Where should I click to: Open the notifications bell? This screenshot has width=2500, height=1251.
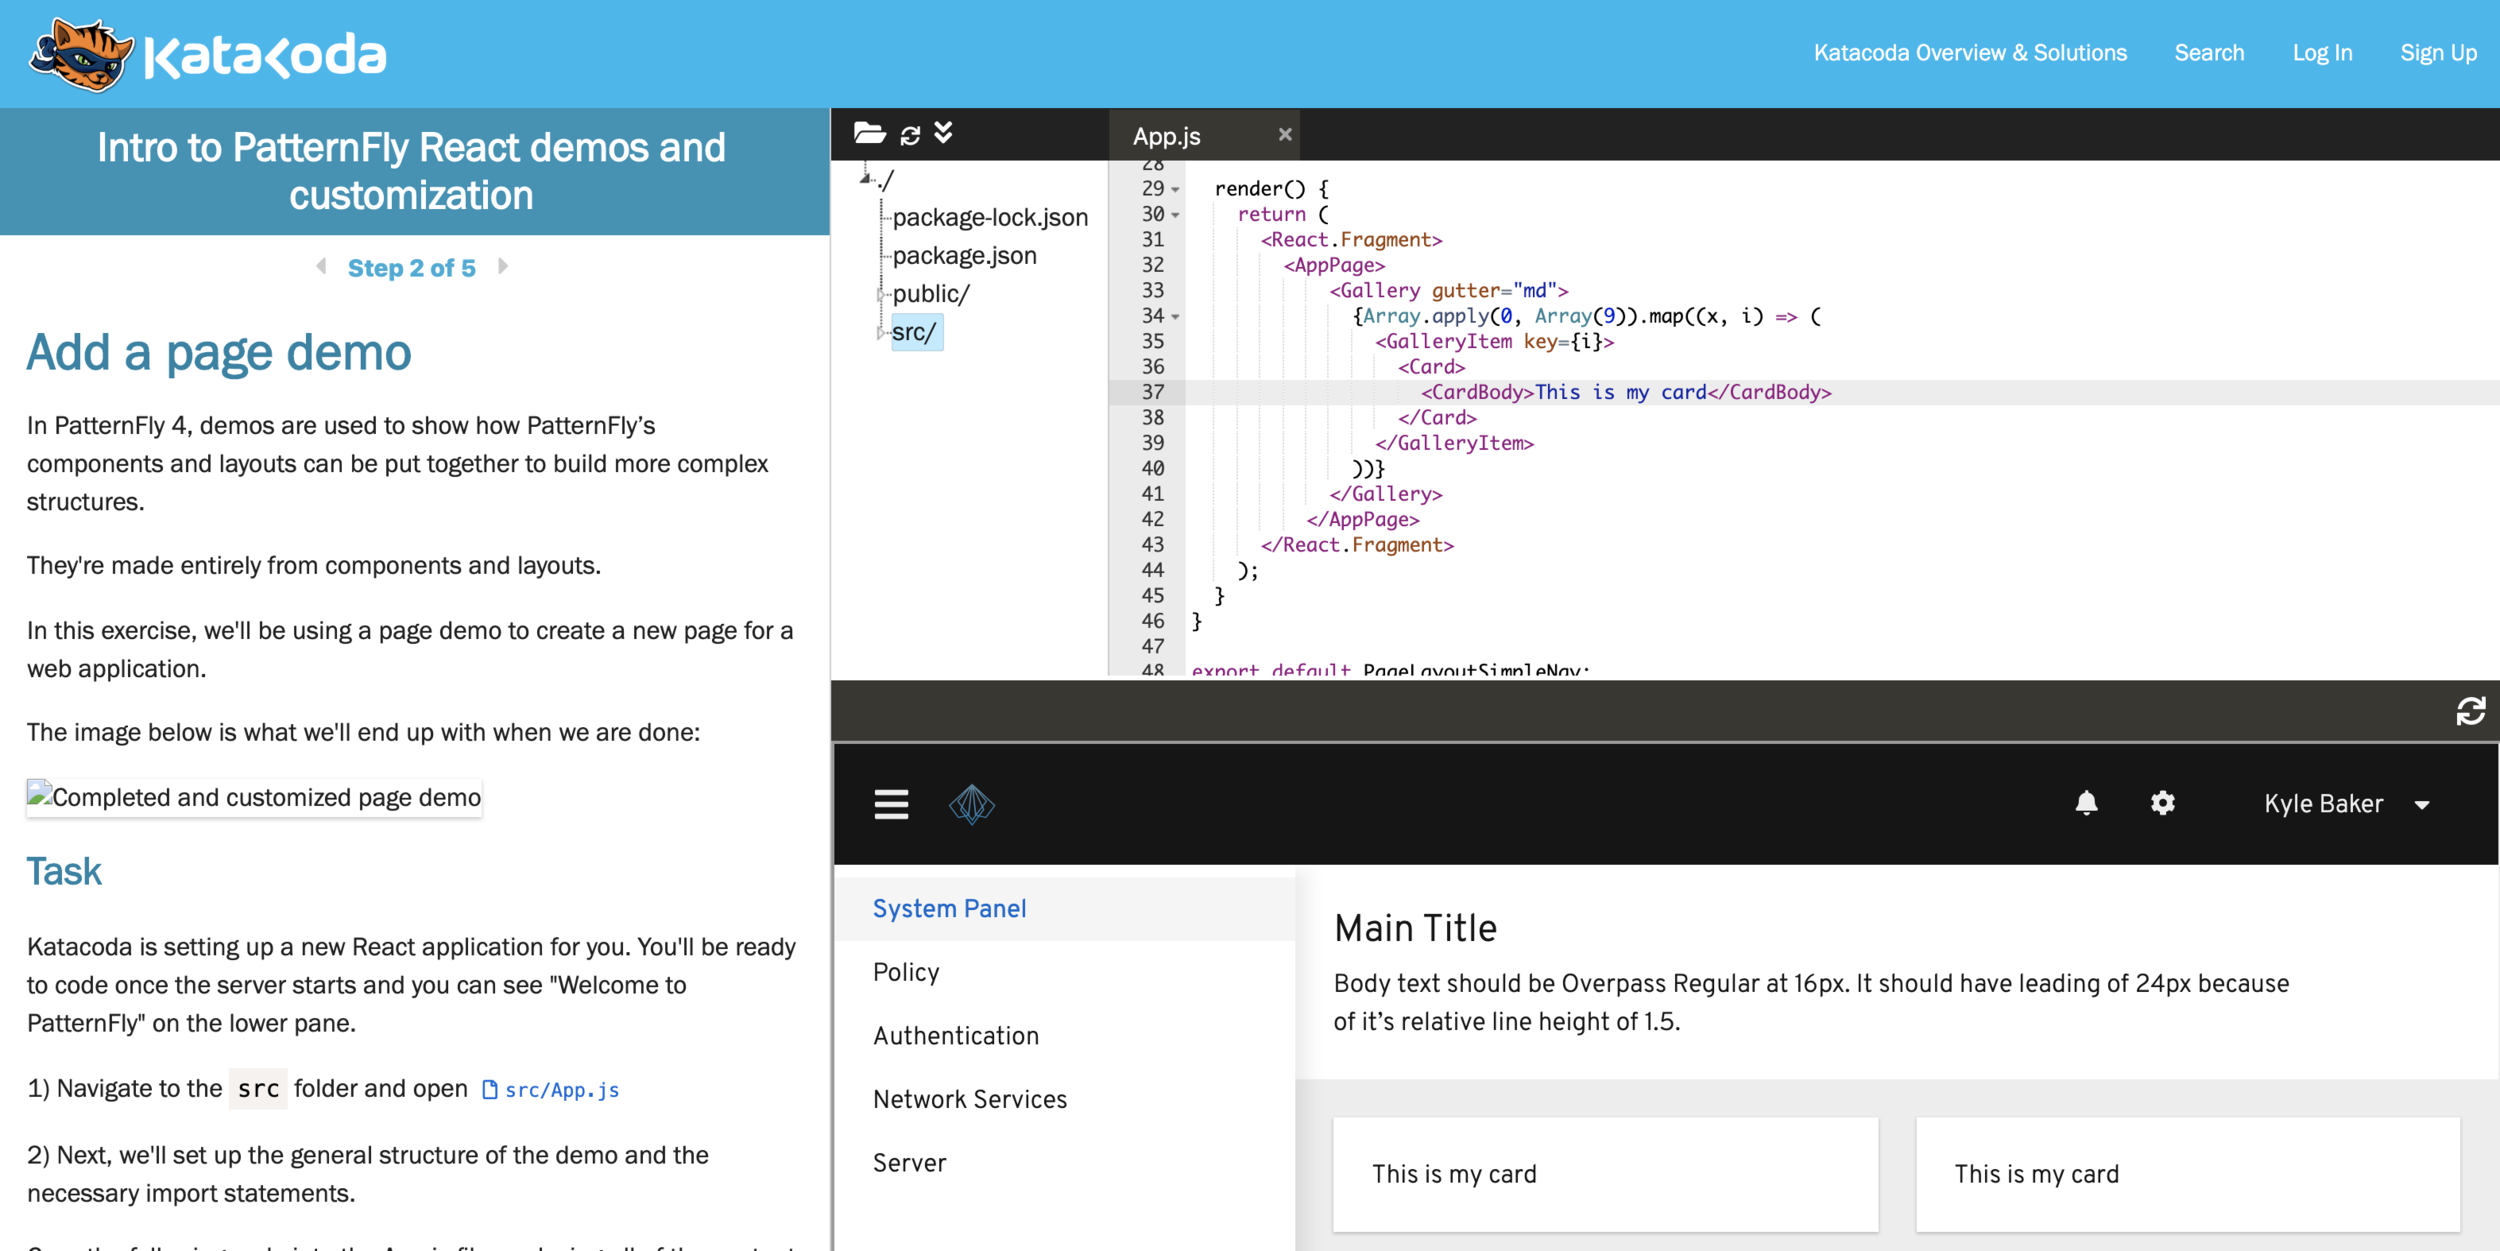[2086, 803]
